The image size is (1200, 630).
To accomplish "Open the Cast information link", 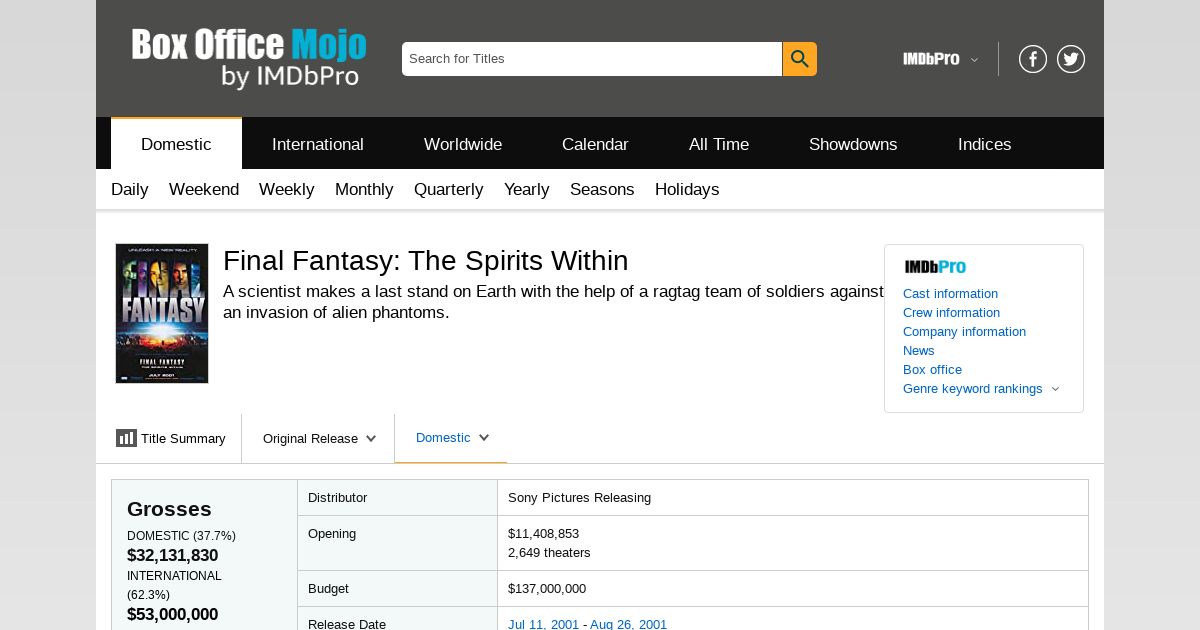I will coord(950,293).
